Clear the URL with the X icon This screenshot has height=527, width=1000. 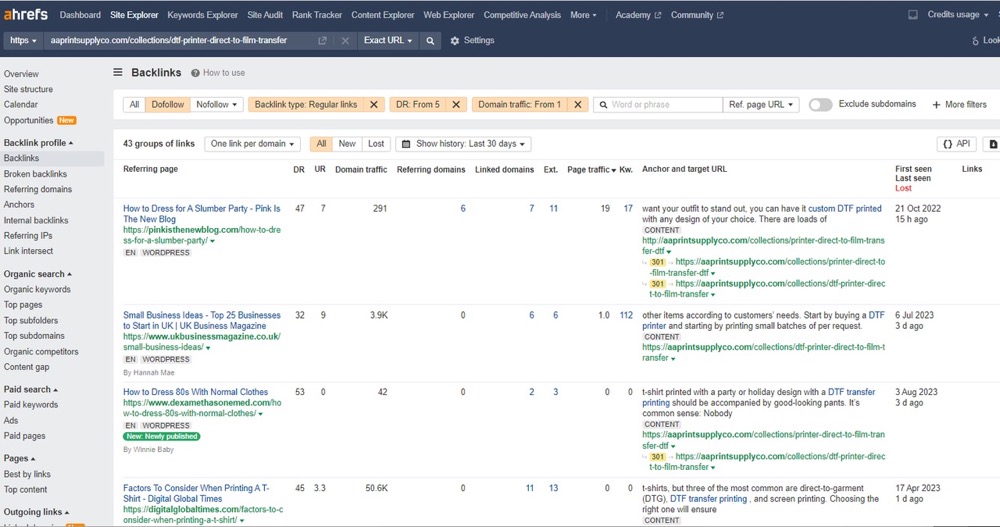(345, 40)
